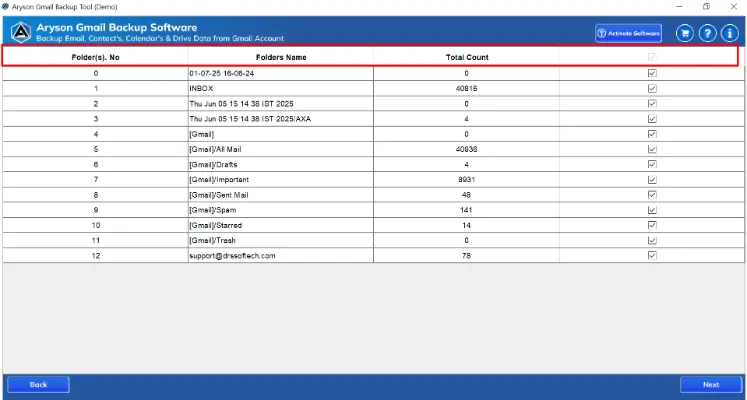Select the [Gmail]/All Mail folder name

215,149
